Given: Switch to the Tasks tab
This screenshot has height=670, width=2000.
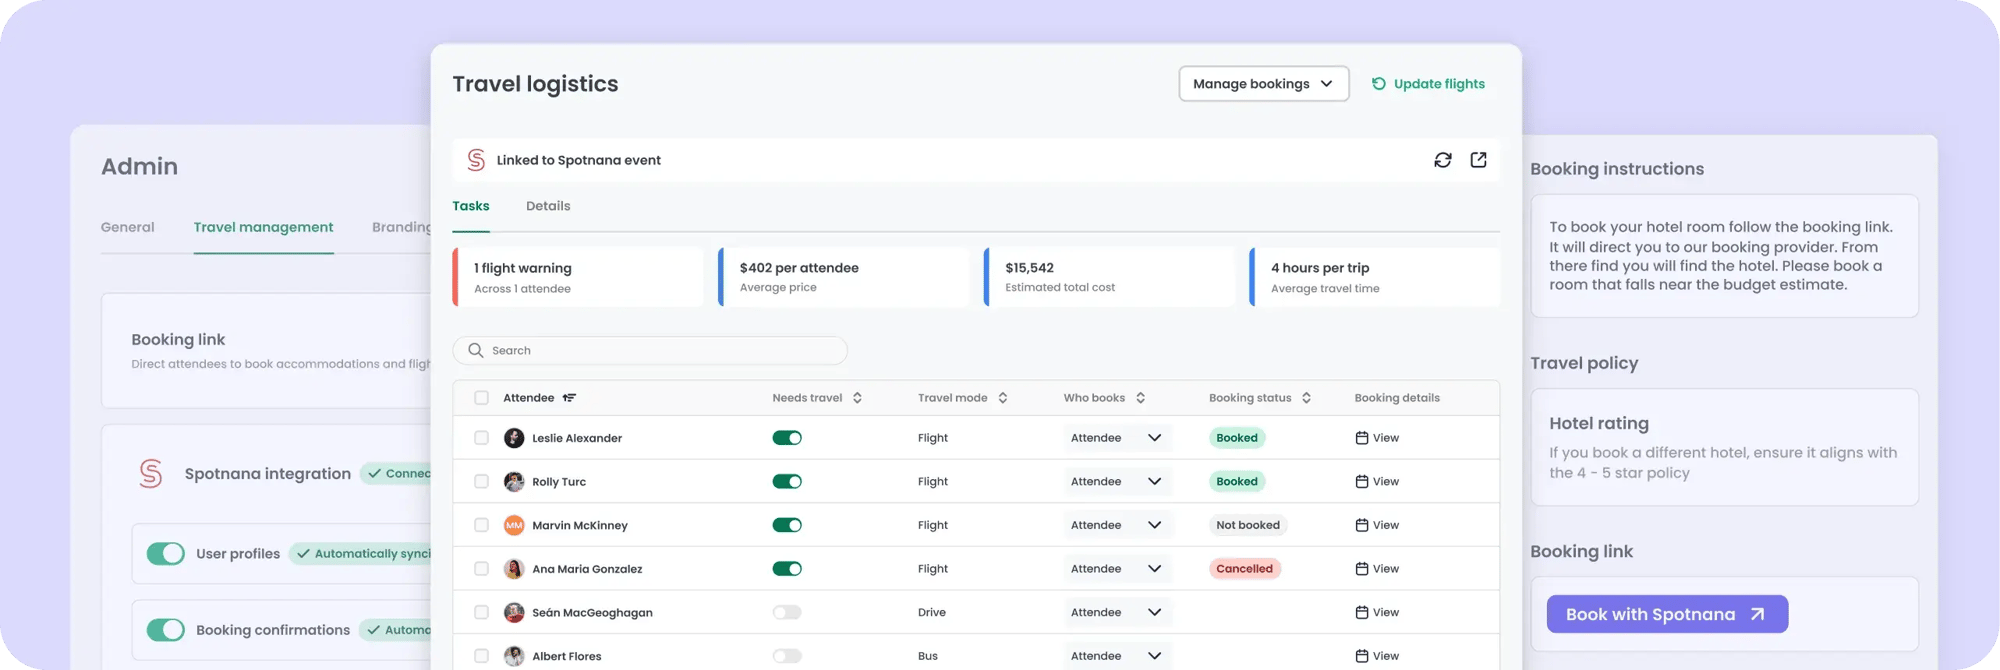Looking at the screenshot, I should point(471,206).
